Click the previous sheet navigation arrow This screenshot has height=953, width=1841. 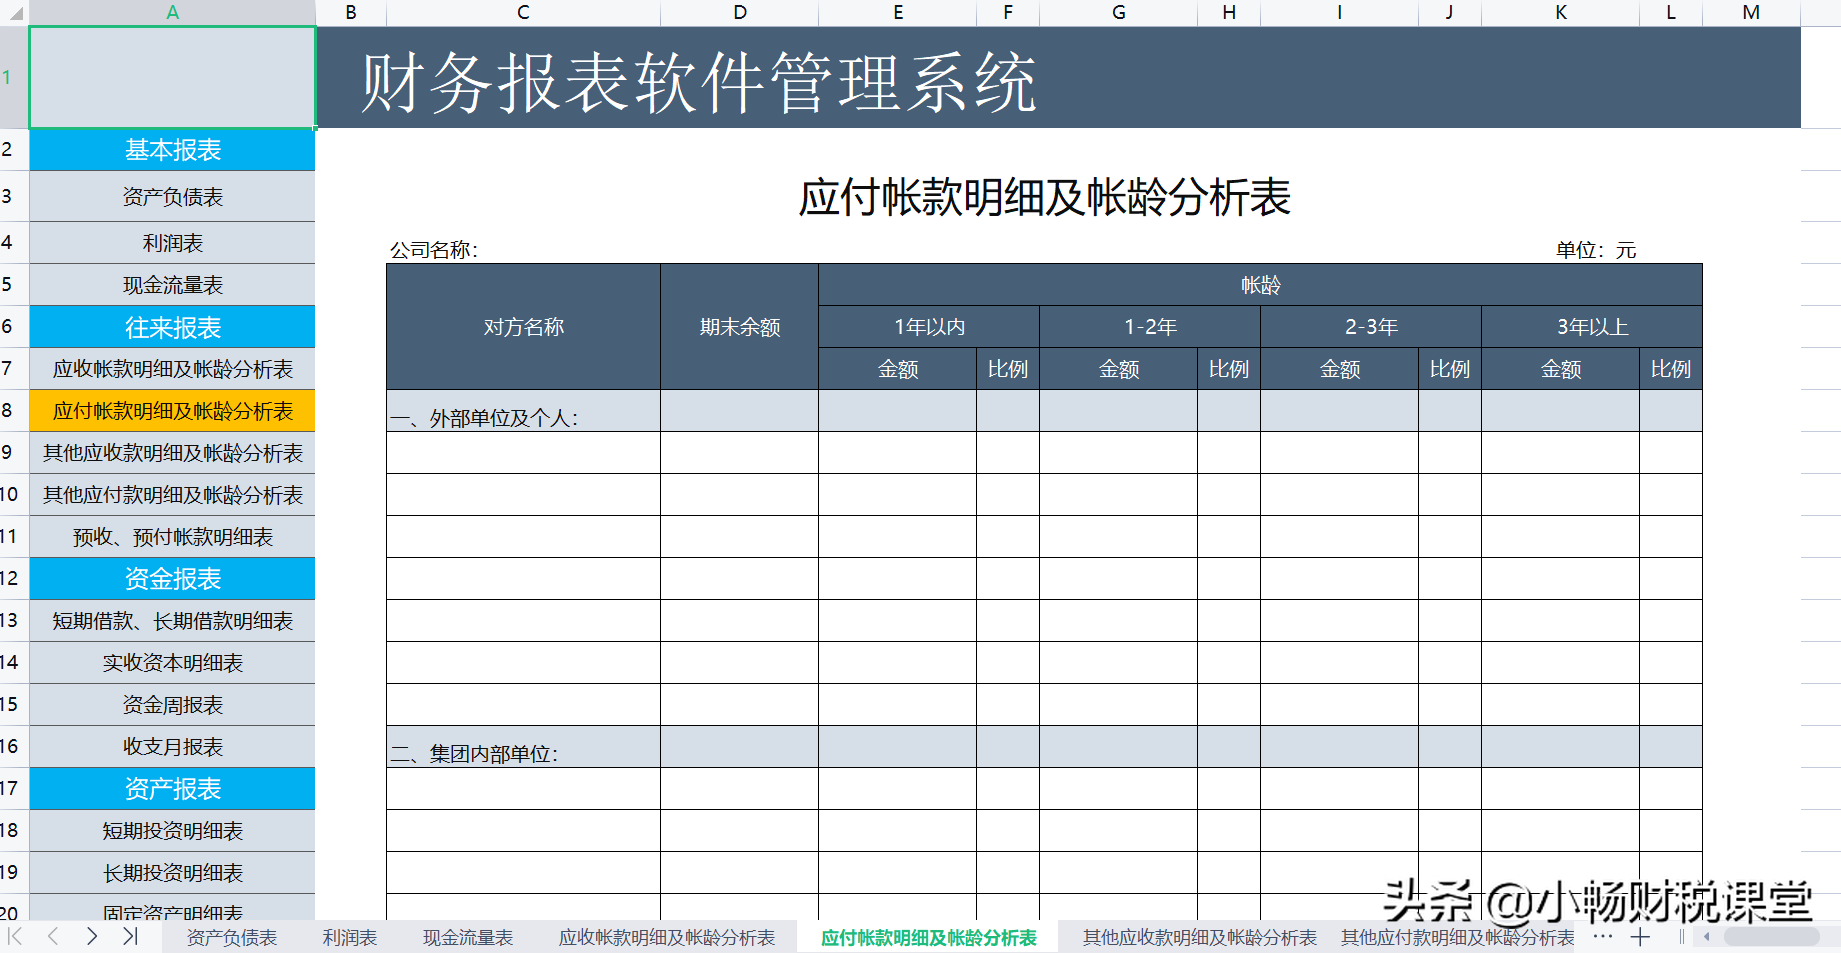[x=52, y=937]
